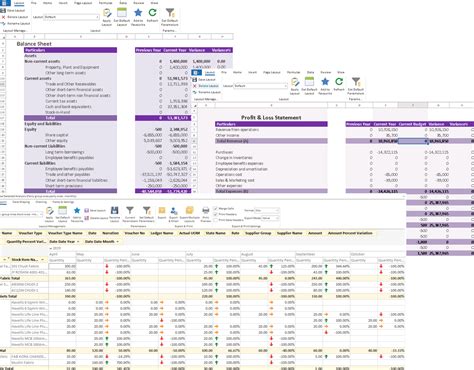Click Add to Favourite star in Balance Sheet window

click(x=138, y=13)
